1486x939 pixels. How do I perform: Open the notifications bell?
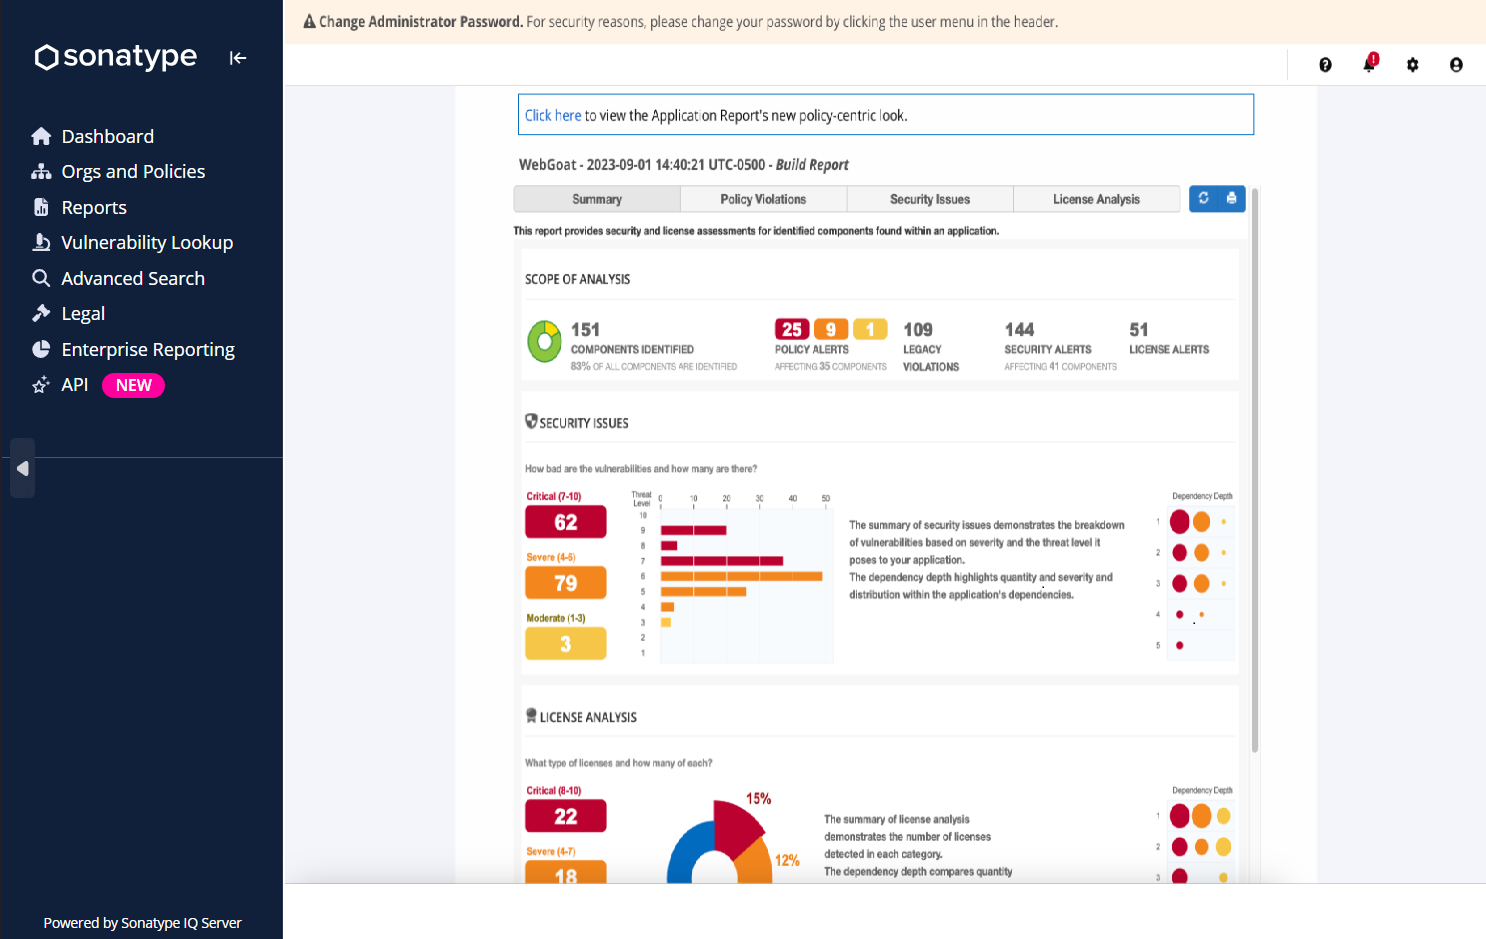pyautogui.click(x=1369, y=64)
